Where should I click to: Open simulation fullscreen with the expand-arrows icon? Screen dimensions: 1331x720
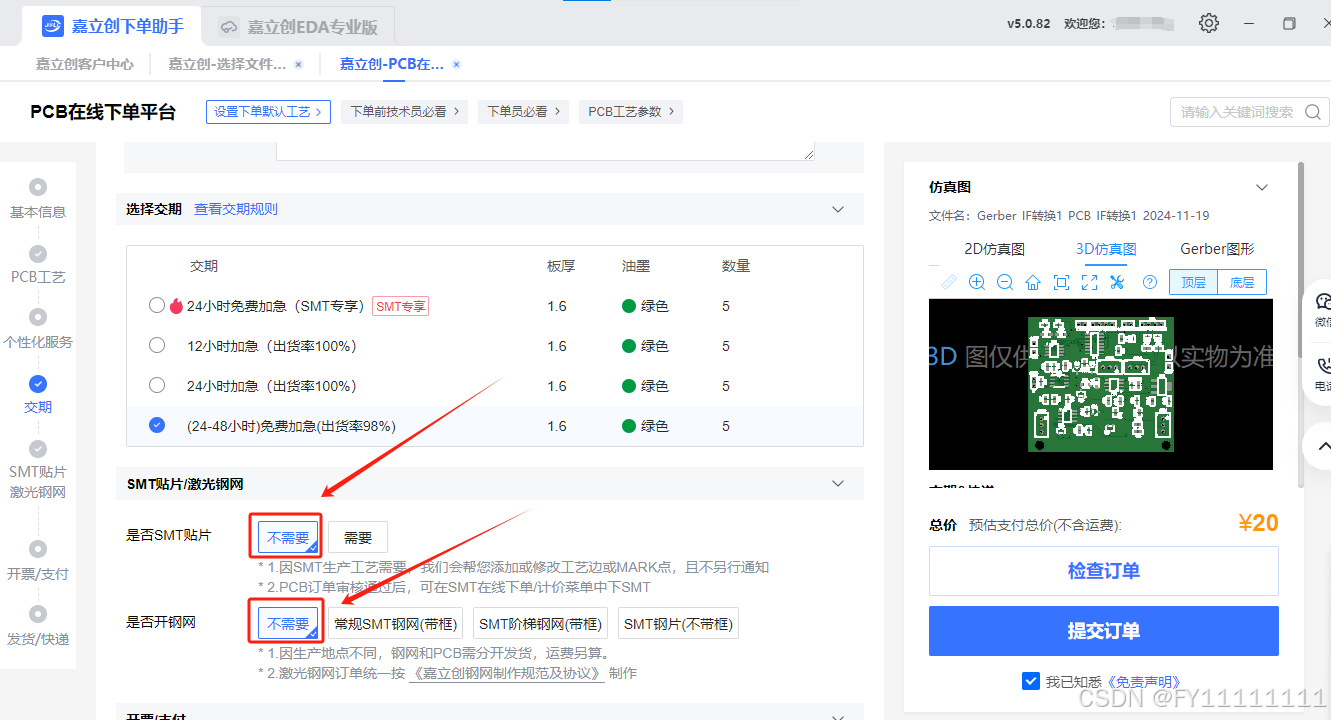(1090, 282)
